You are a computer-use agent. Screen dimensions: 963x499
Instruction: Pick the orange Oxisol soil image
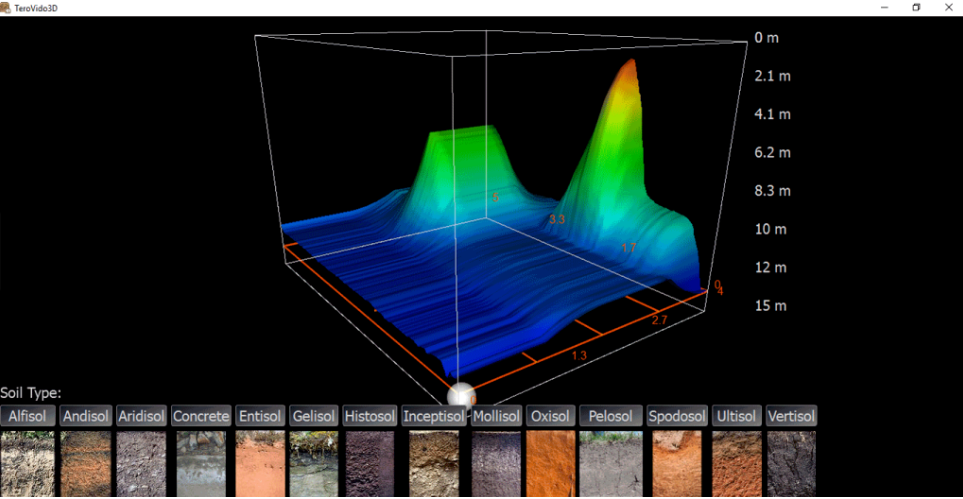(x=550, y=464)
